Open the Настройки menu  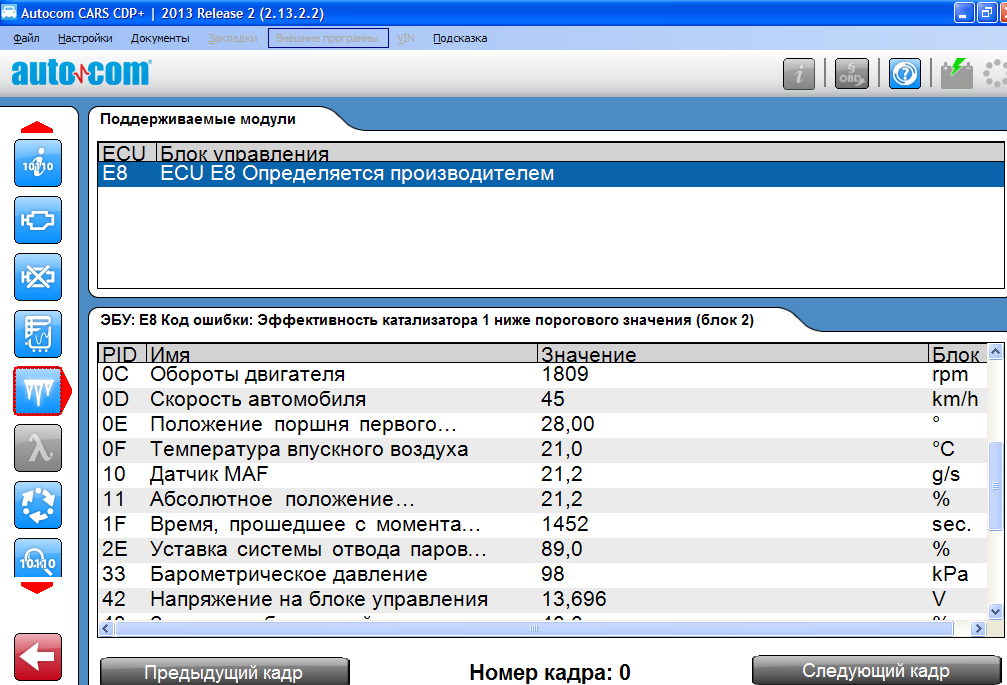[85, 38]
